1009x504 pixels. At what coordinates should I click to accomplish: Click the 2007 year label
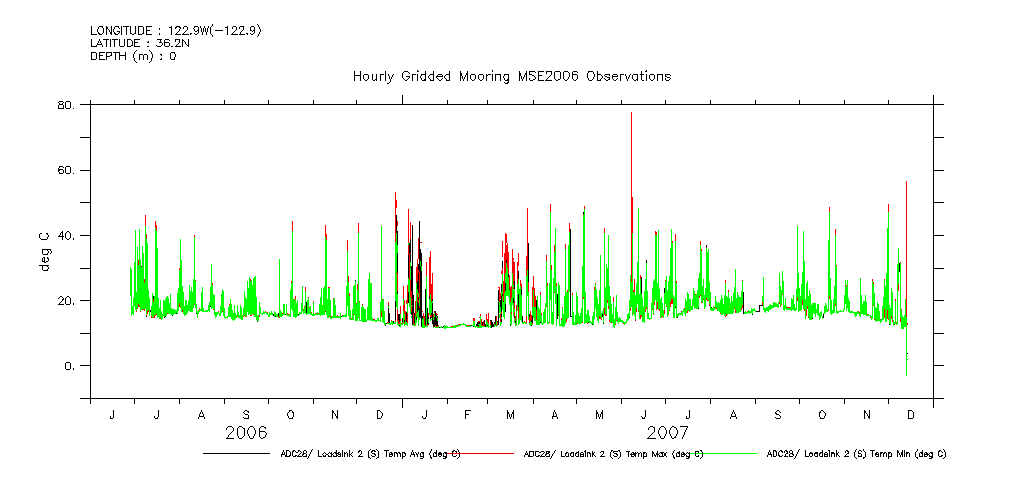click(x=668, y=434)
